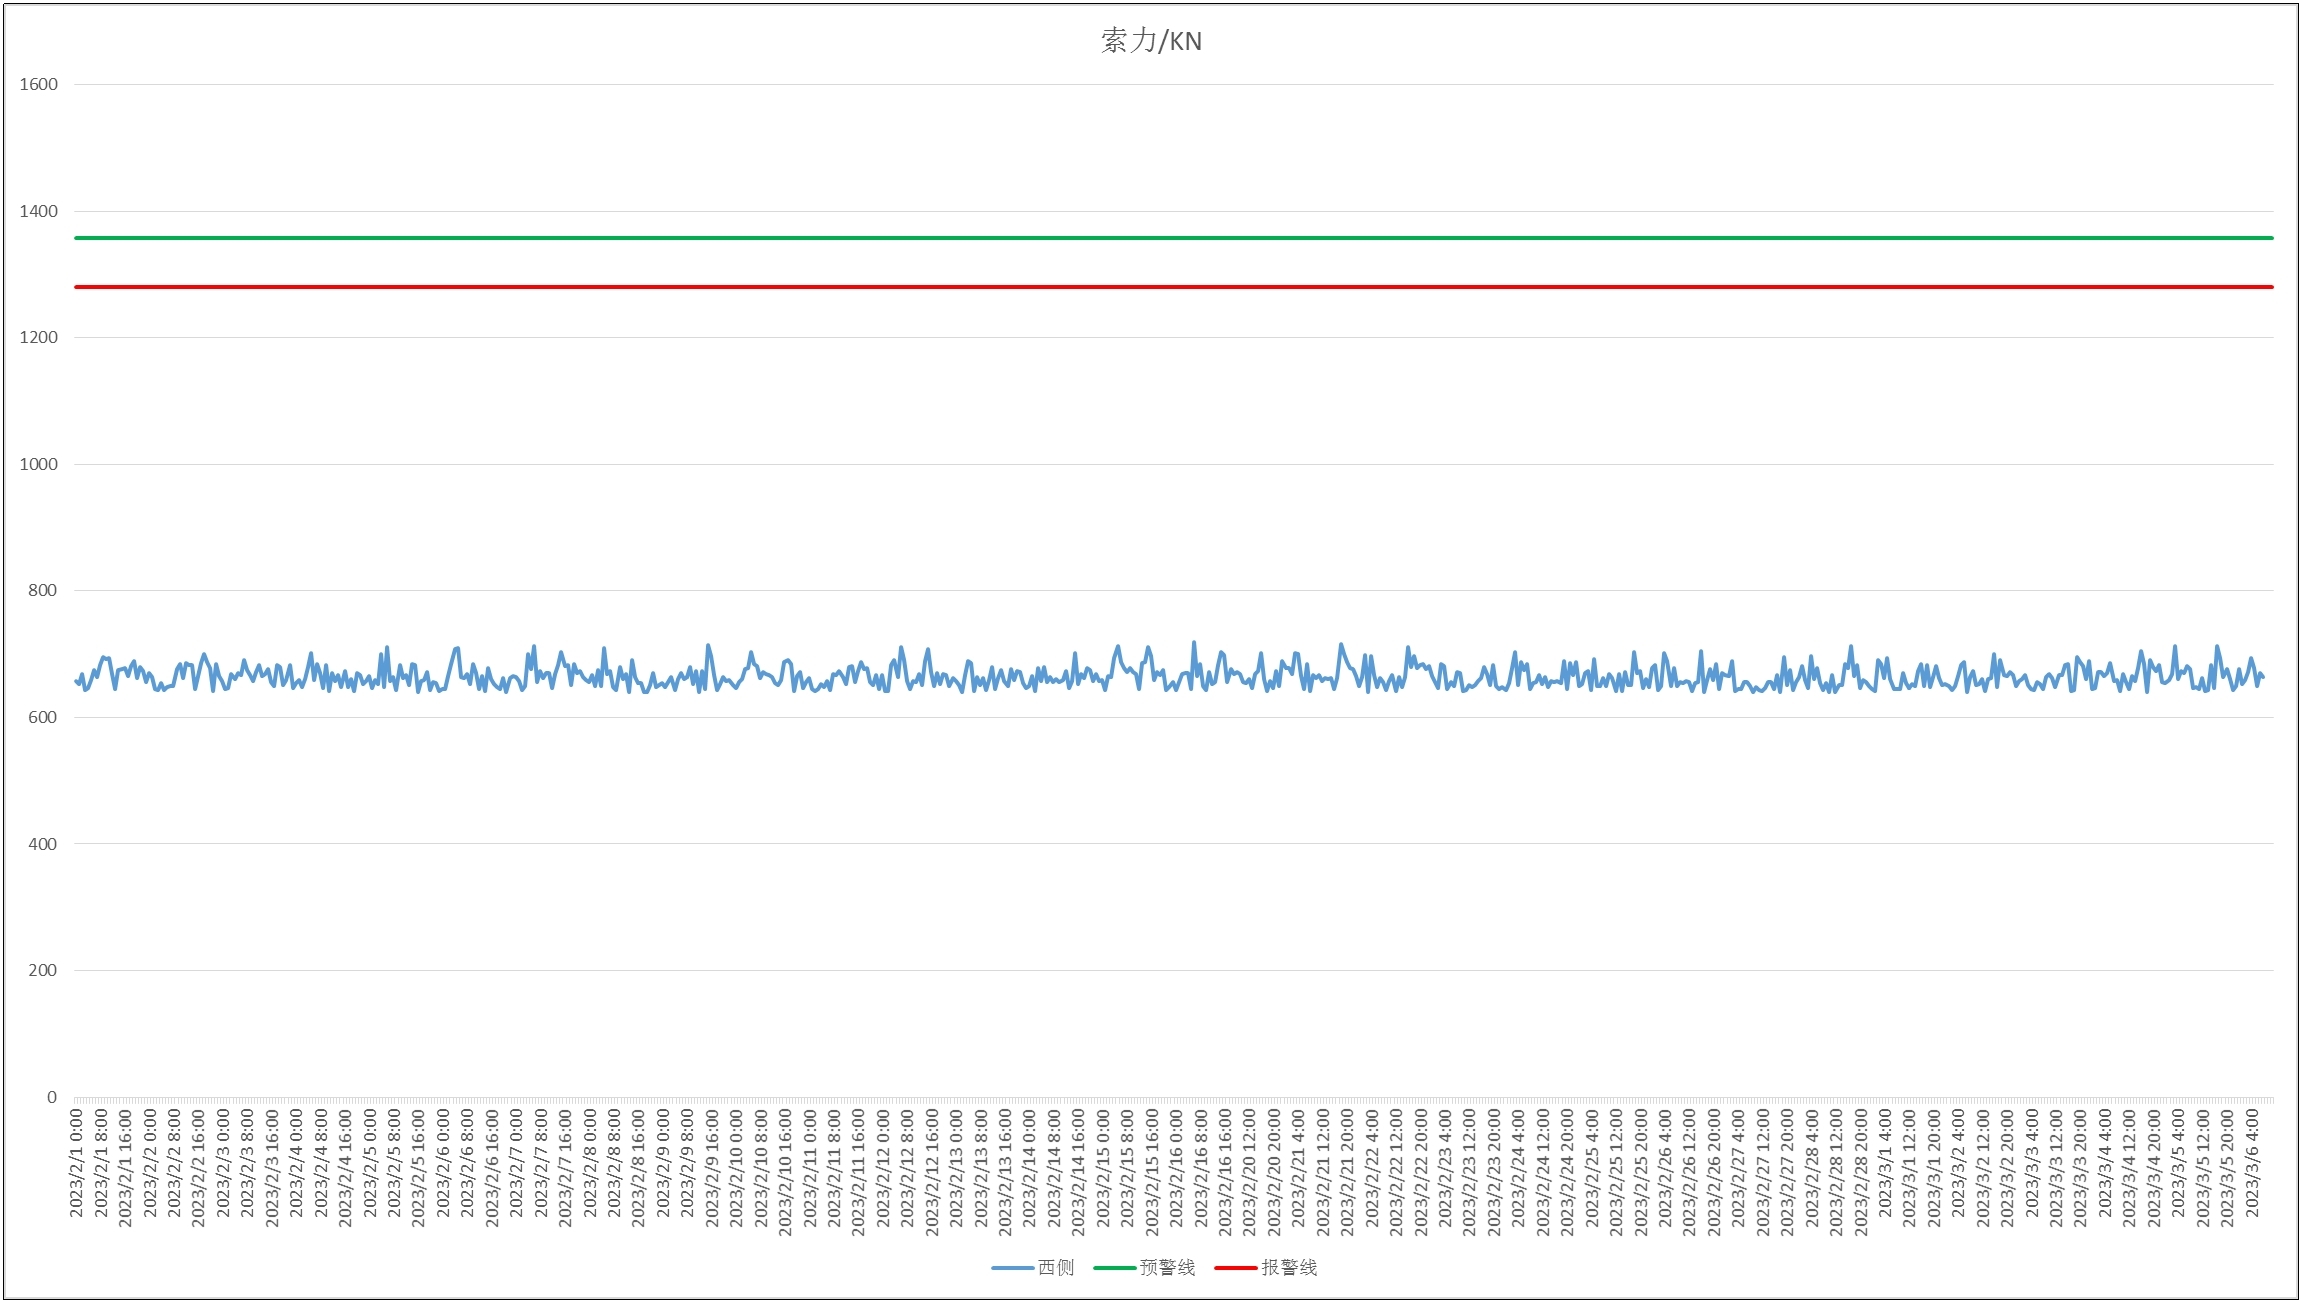This screenshot has width=2303, height=1306.
Task: Click the x-axis label 2023/2/1 16:00
Action: (125, 1167)
